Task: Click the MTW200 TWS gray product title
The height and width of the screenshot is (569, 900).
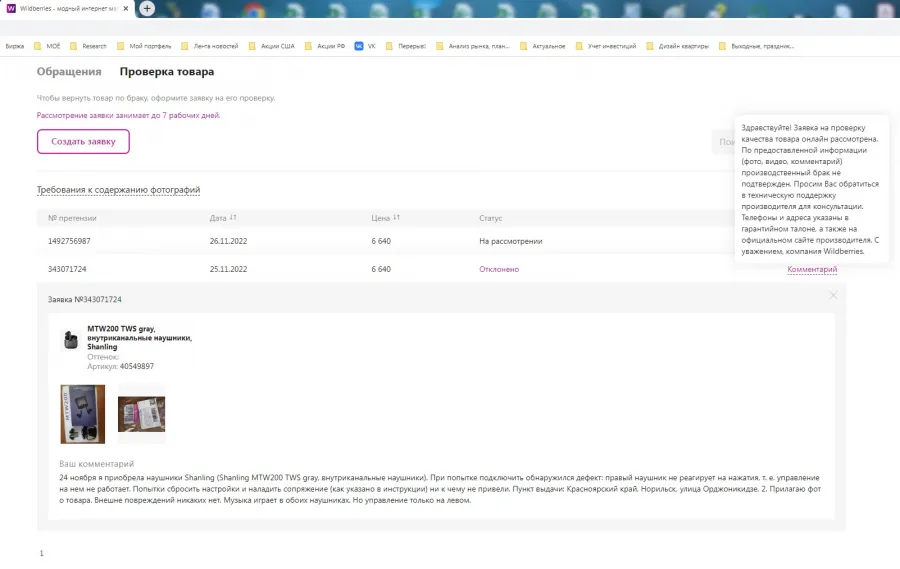Action: coord(139,338)
